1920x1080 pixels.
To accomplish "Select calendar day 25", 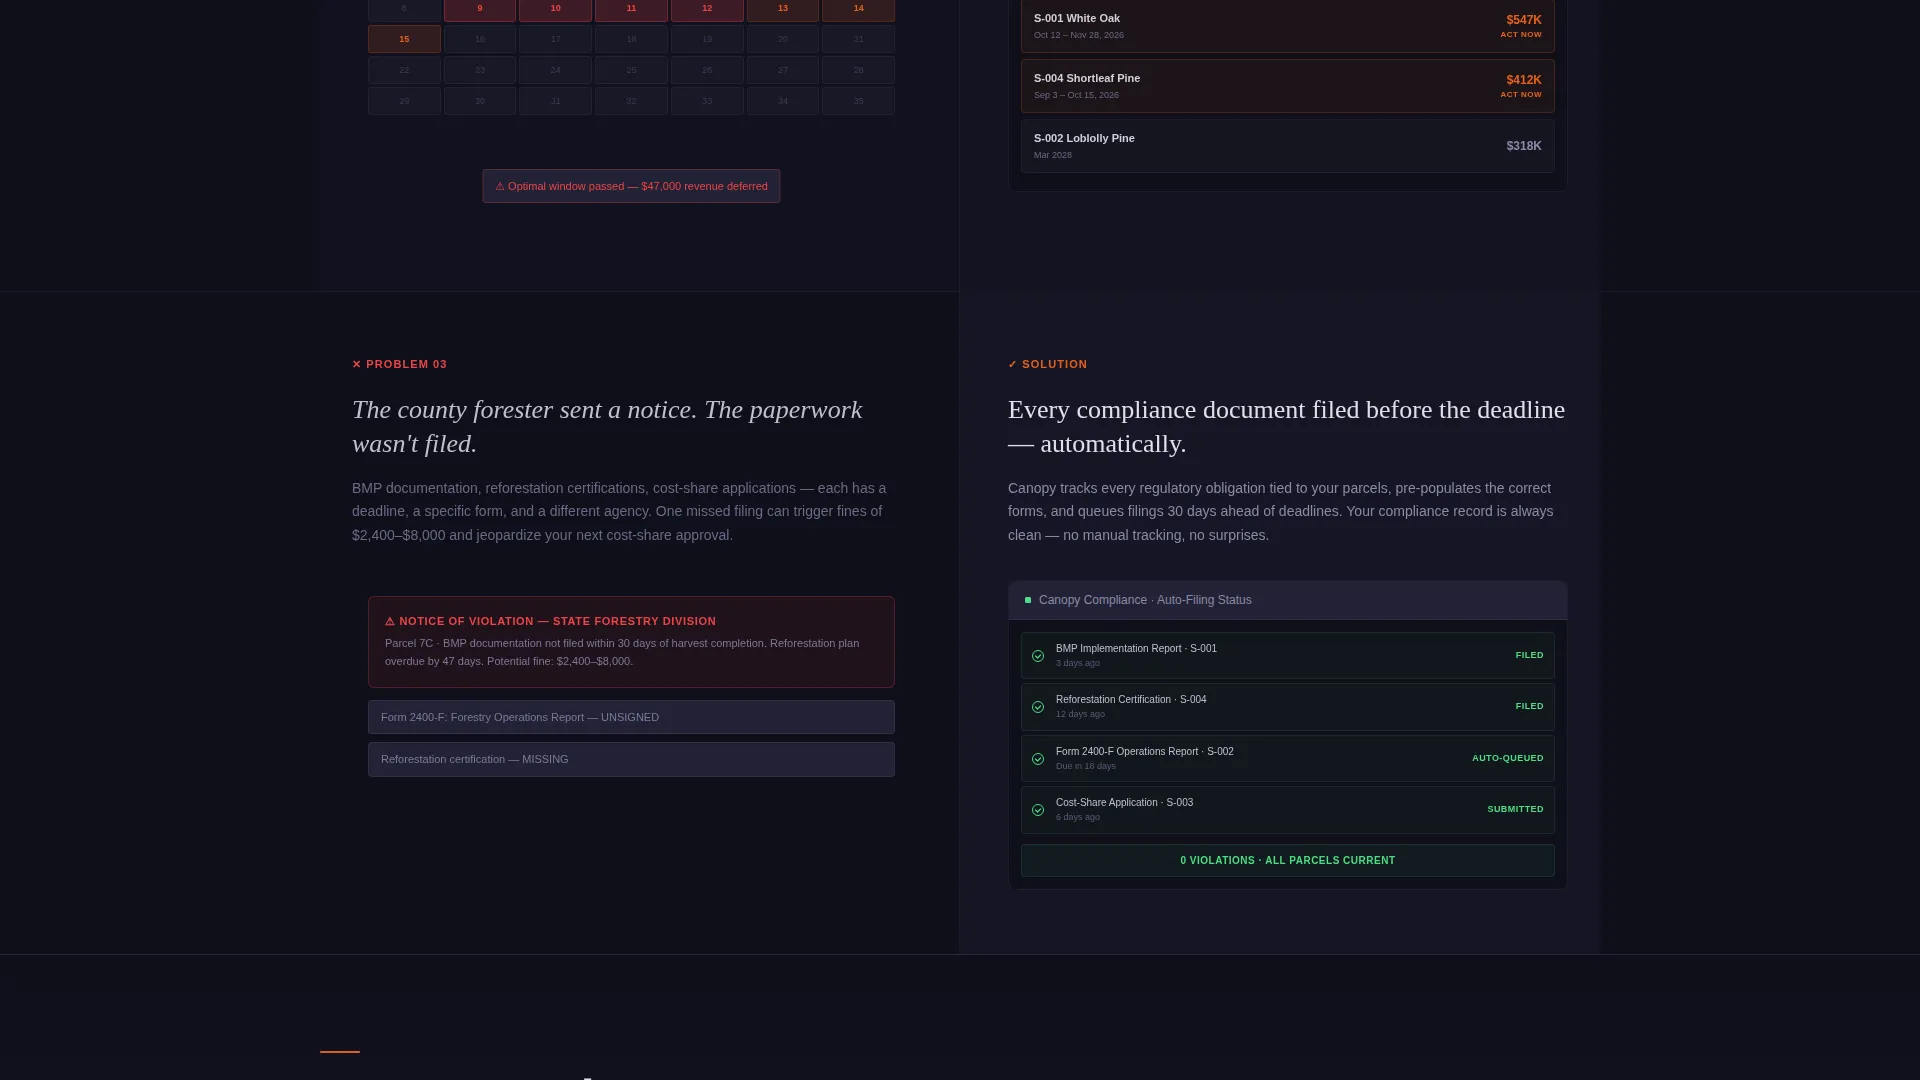I will click(x=631, y=70).
